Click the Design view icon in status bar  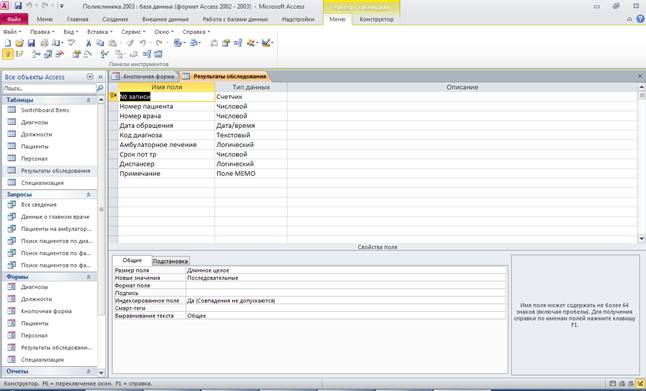click(x=640, y=384)
